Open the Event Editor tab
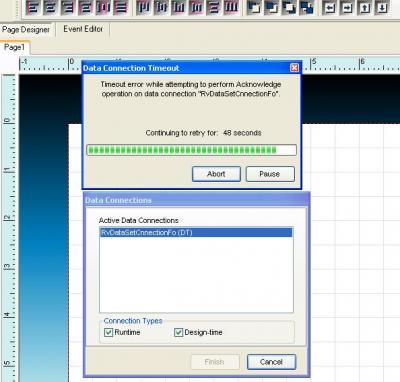The width and height of the screenshot is (400, 382). (x=83, y=29)
